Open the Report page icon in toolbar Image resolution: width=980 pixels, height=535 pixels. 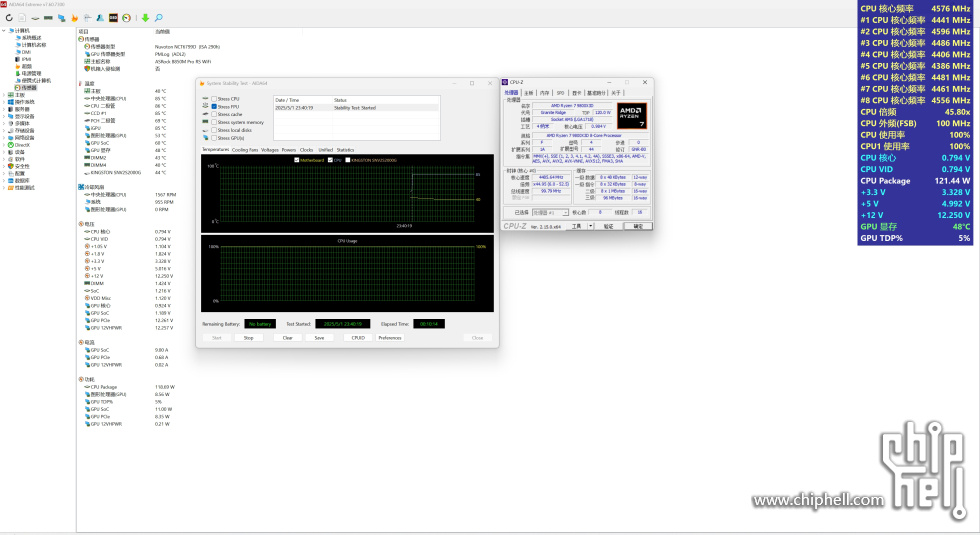pos(22,18)
